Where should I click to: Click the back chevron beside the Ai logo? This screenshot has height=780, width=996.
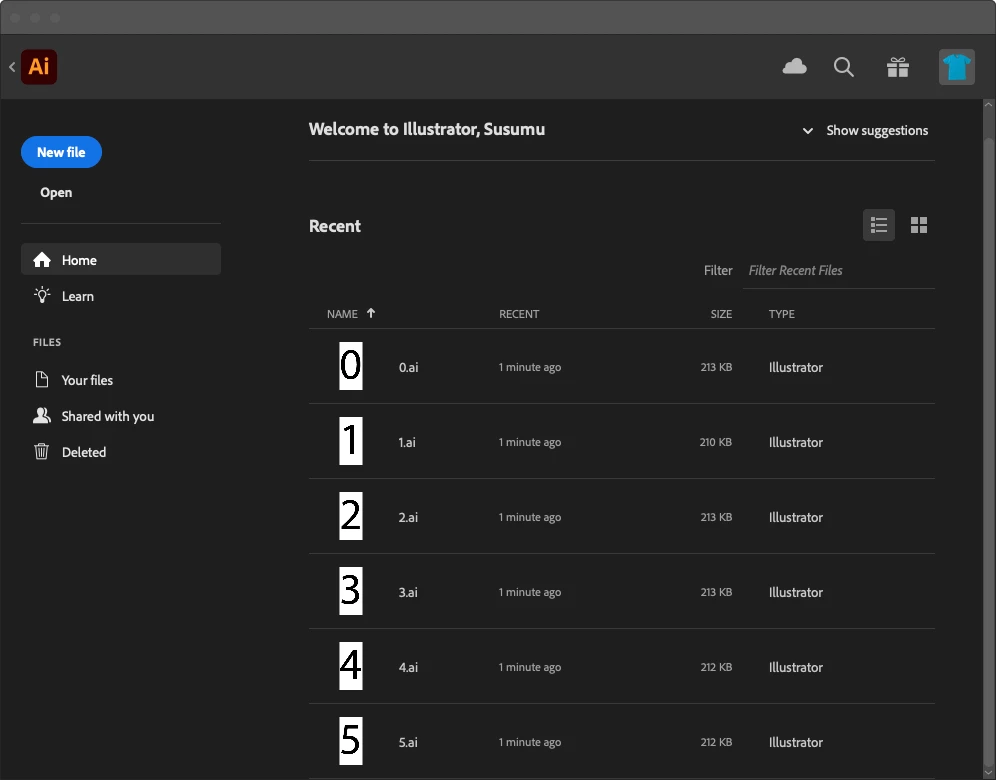tap(12, 67)
